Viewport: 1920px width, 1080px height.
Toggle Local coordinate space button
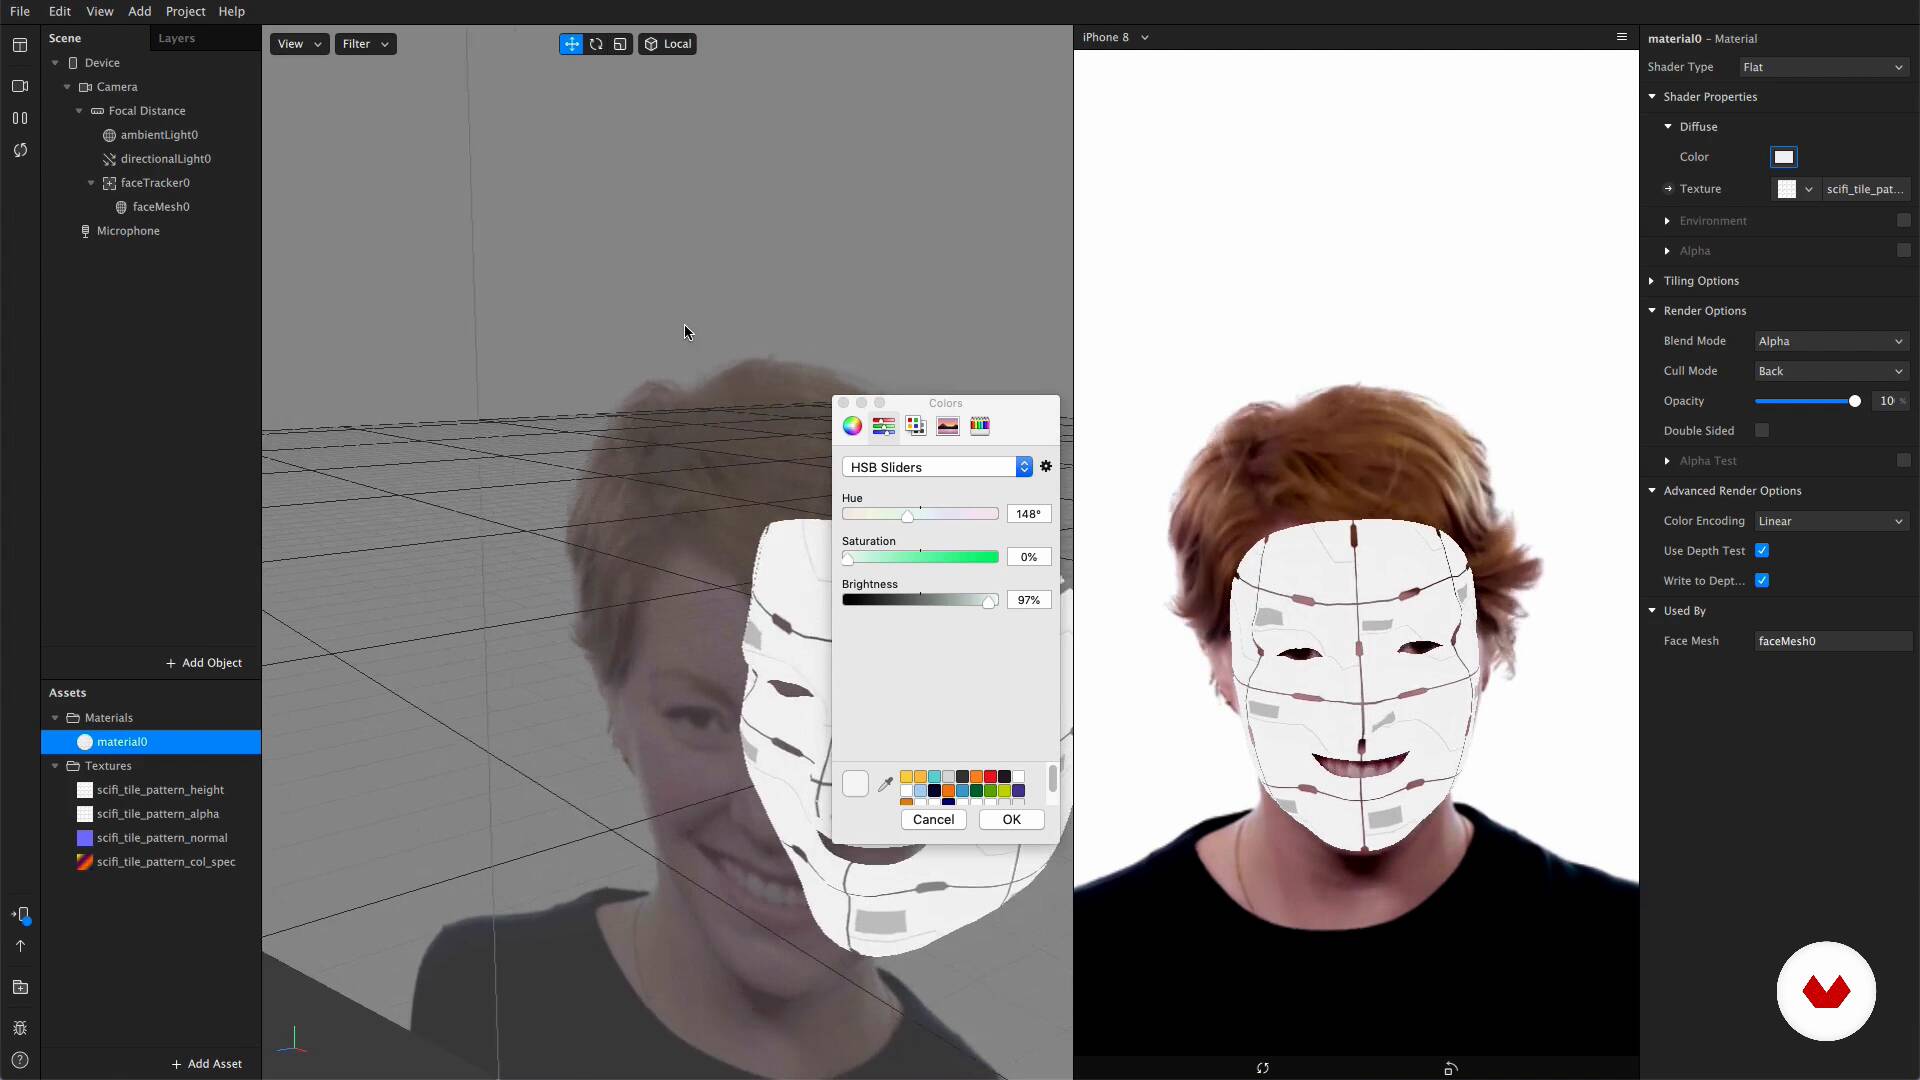(667, 44)
